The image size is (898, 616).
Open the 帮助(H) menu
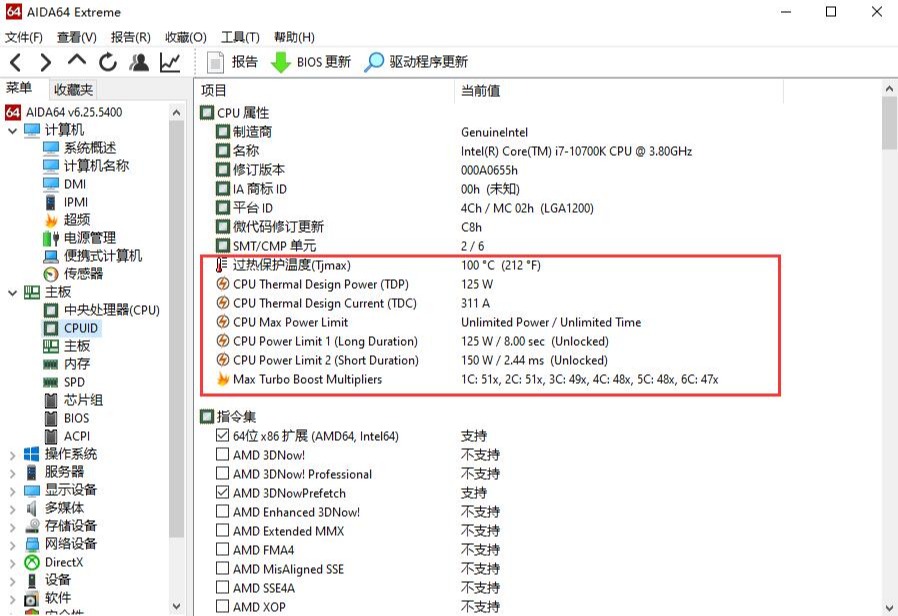pos(294,37)
